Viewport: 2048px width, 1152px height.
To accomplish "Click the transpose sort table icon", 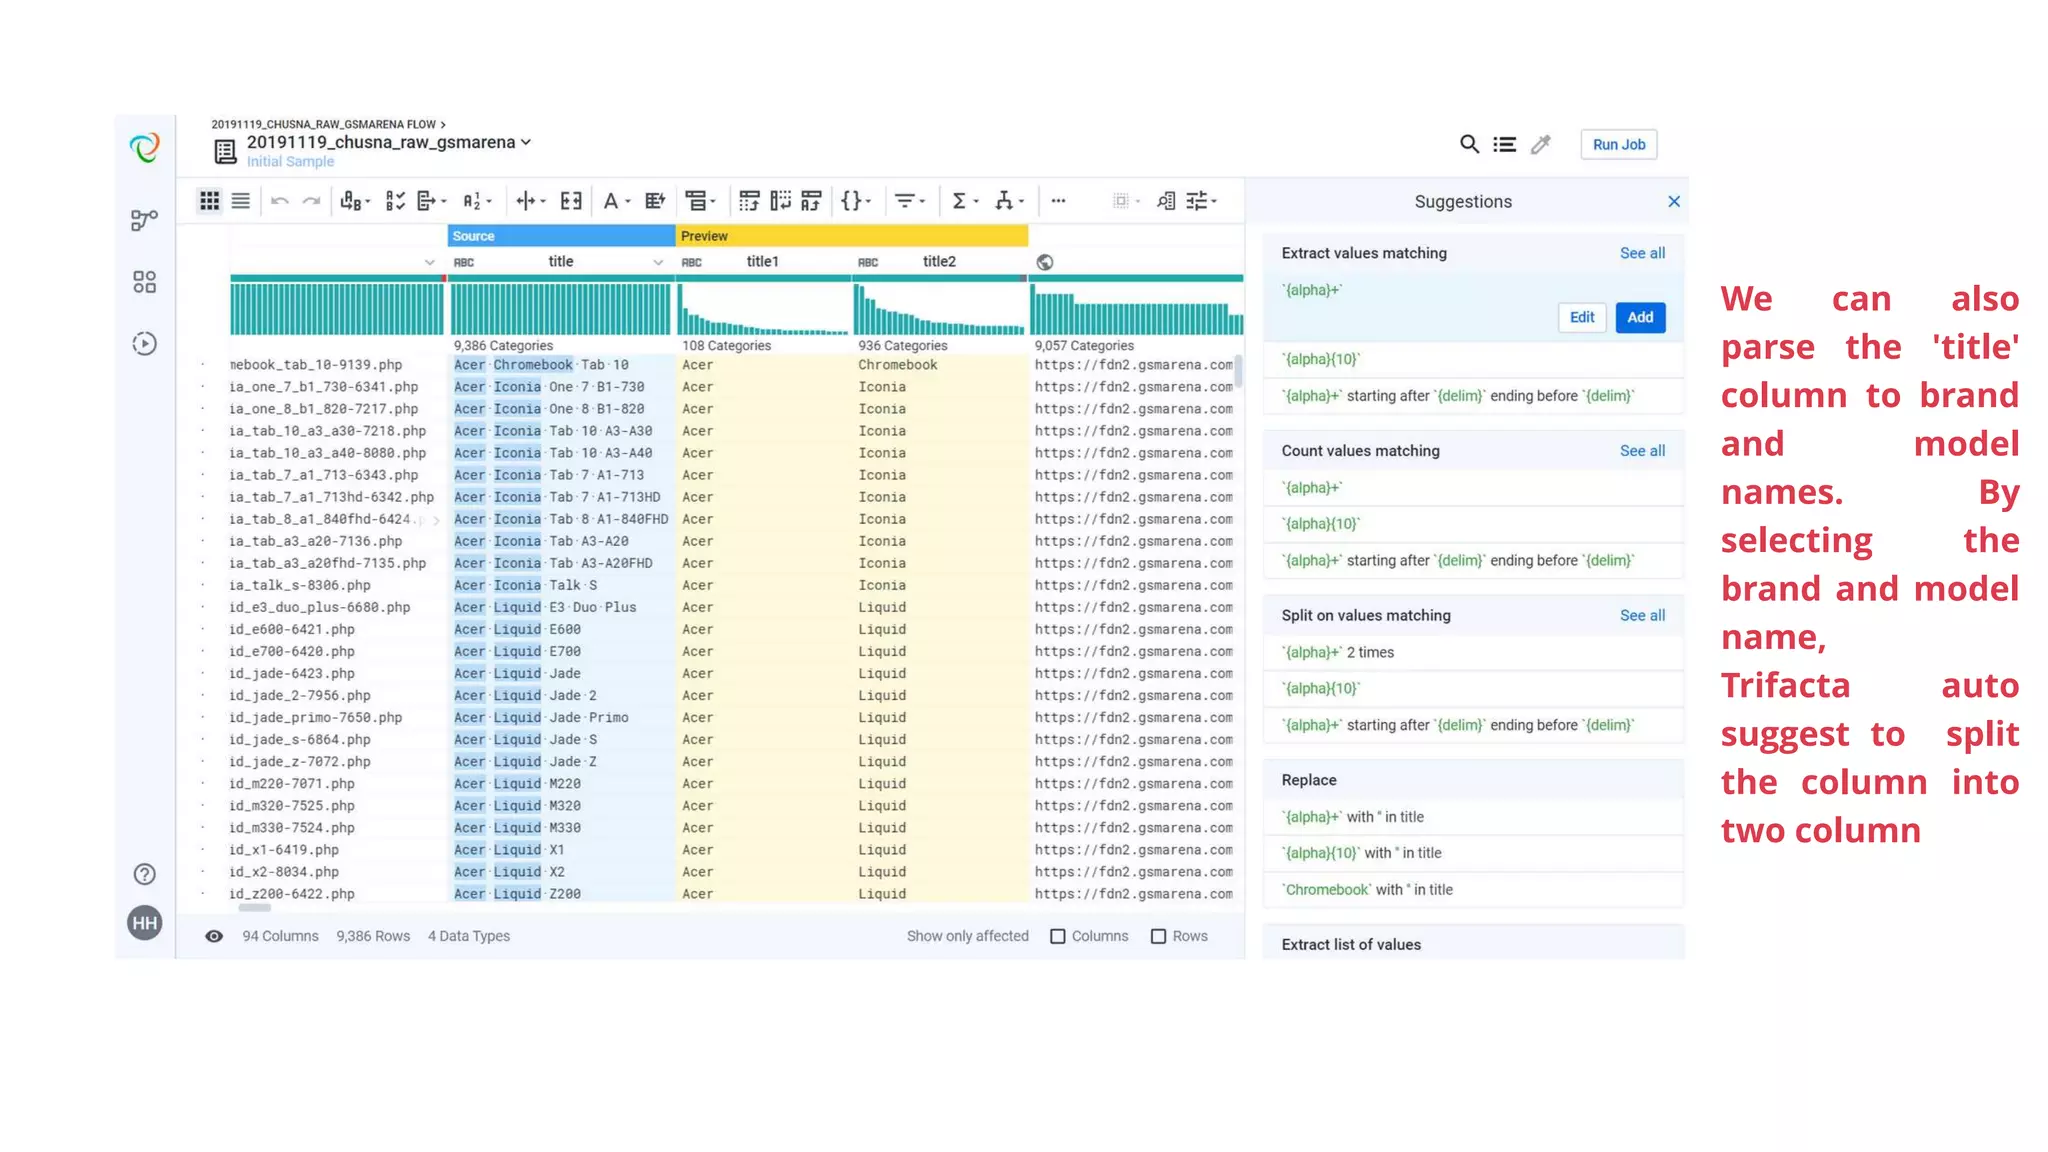I will tap(811, 201).
